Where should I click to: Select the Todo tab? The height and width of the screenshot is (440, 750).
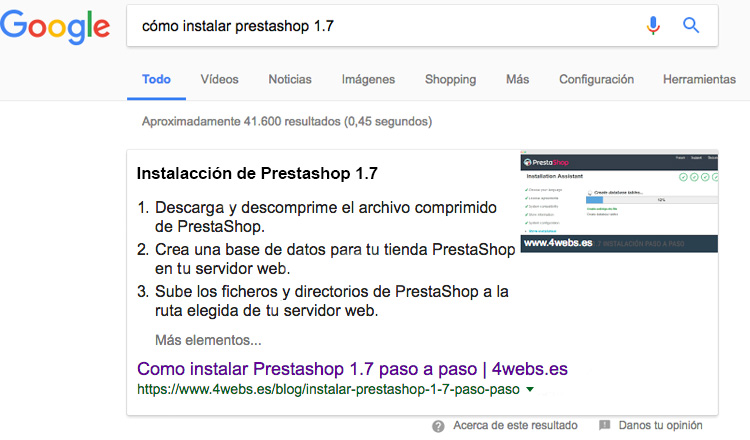156,79
